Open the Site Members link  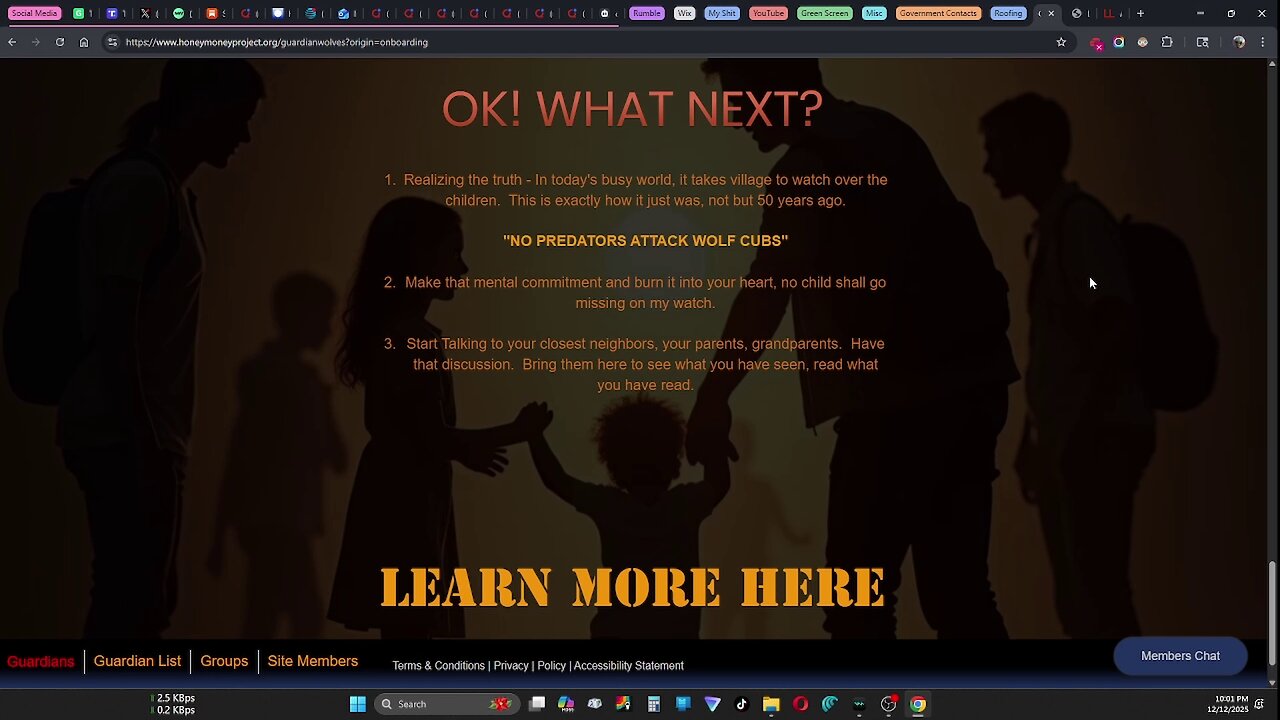coord(312,661)
